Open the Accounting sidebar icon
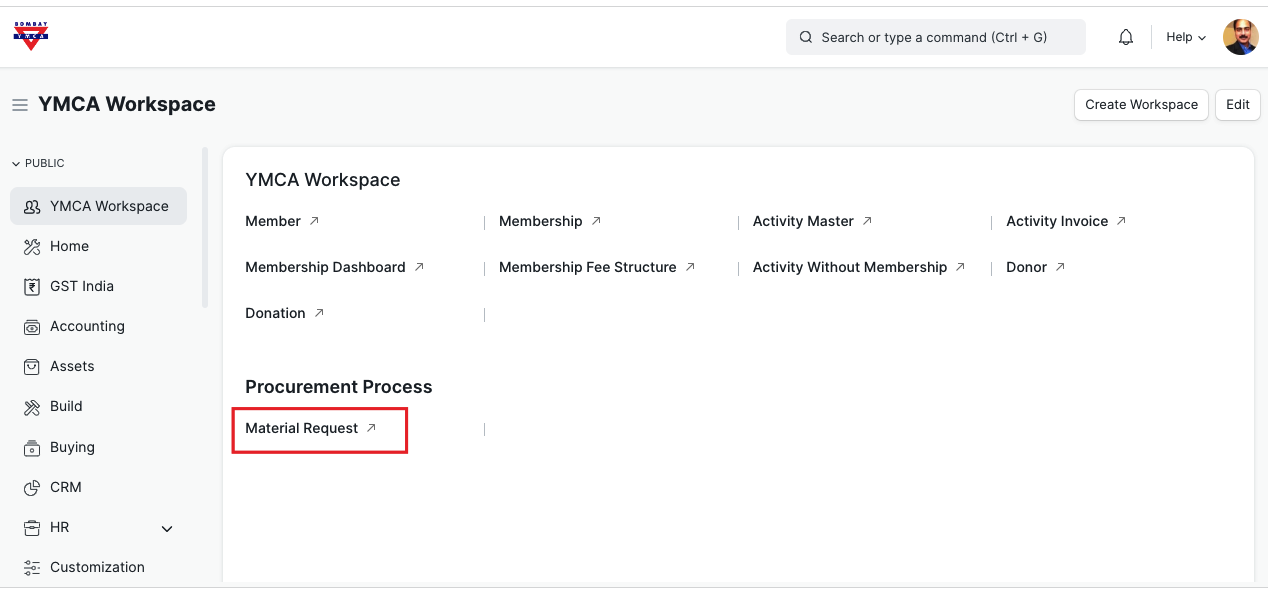1268x594 pixels. [32, 327]
